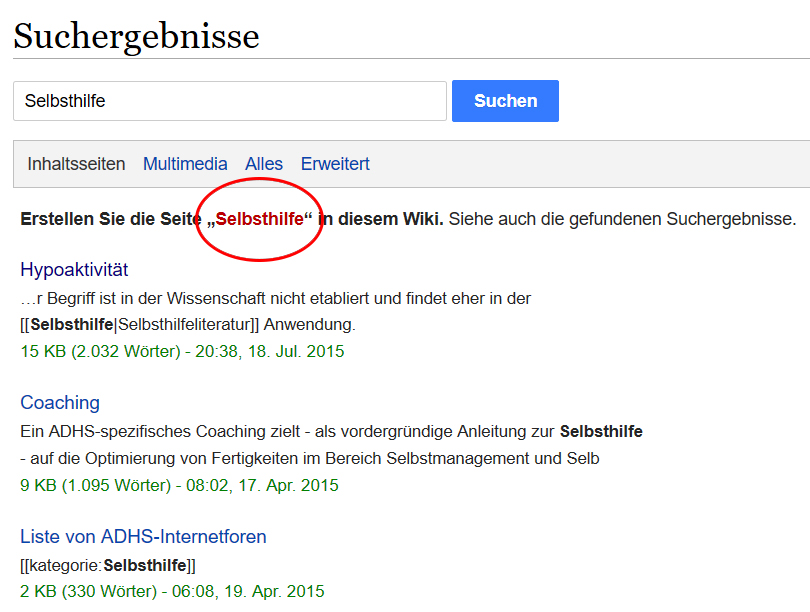This screenshot has width=810, height=612.
Task: Visit the "Liste von ADHS-Internetforen" result
Action: pos(143,537)
